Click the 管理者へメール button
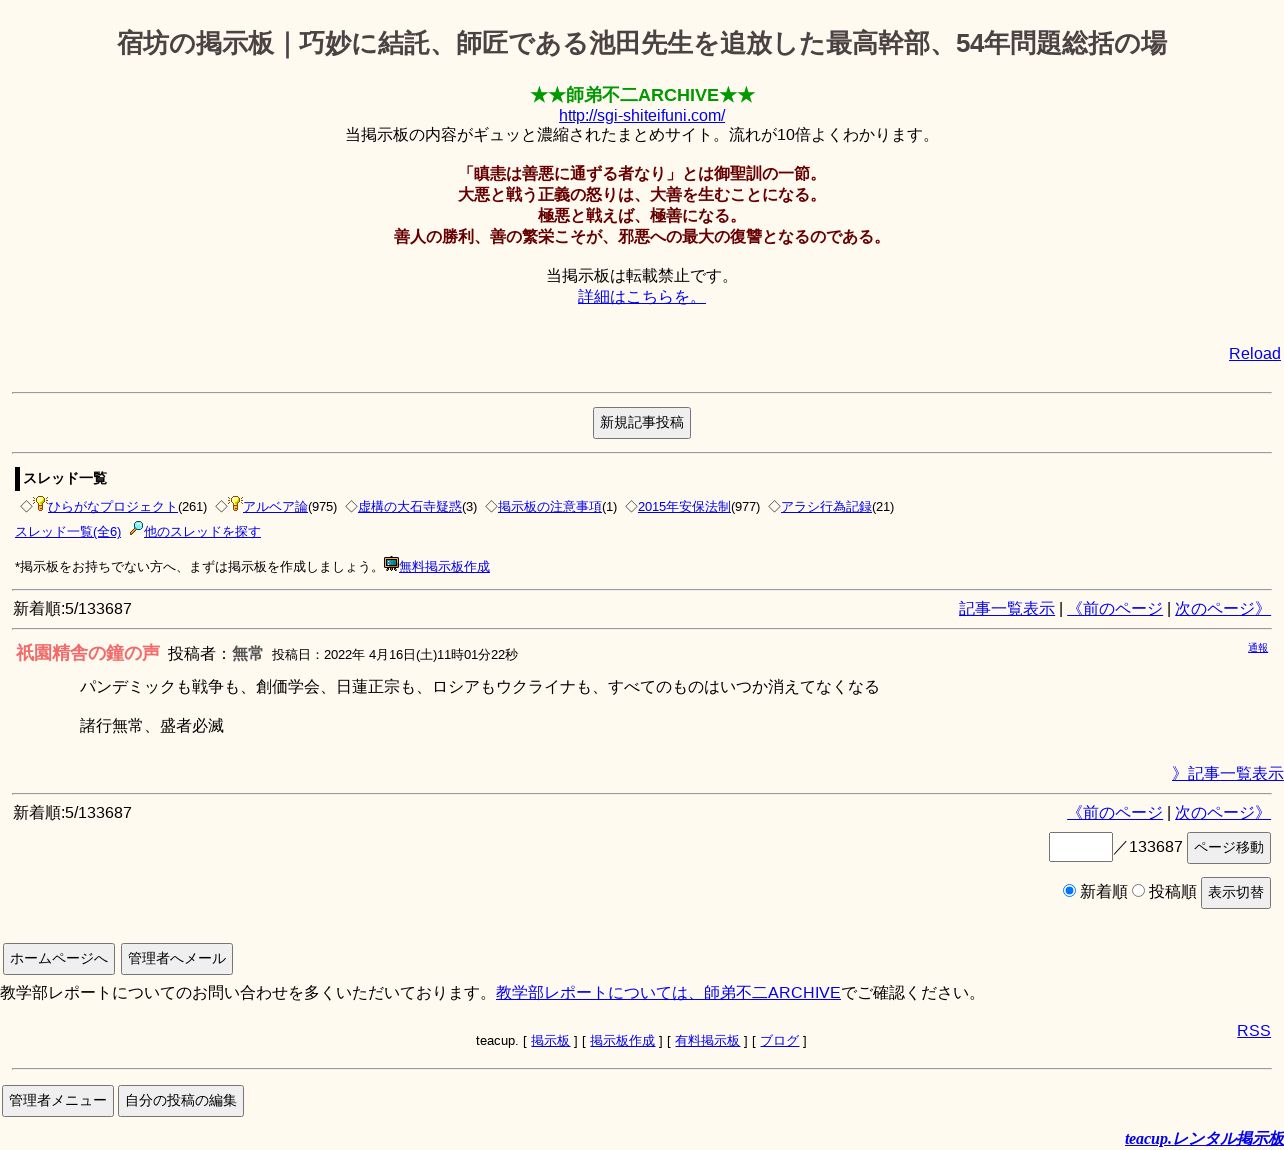Viewport: 1284px width, 1150px height. (177, 958)
